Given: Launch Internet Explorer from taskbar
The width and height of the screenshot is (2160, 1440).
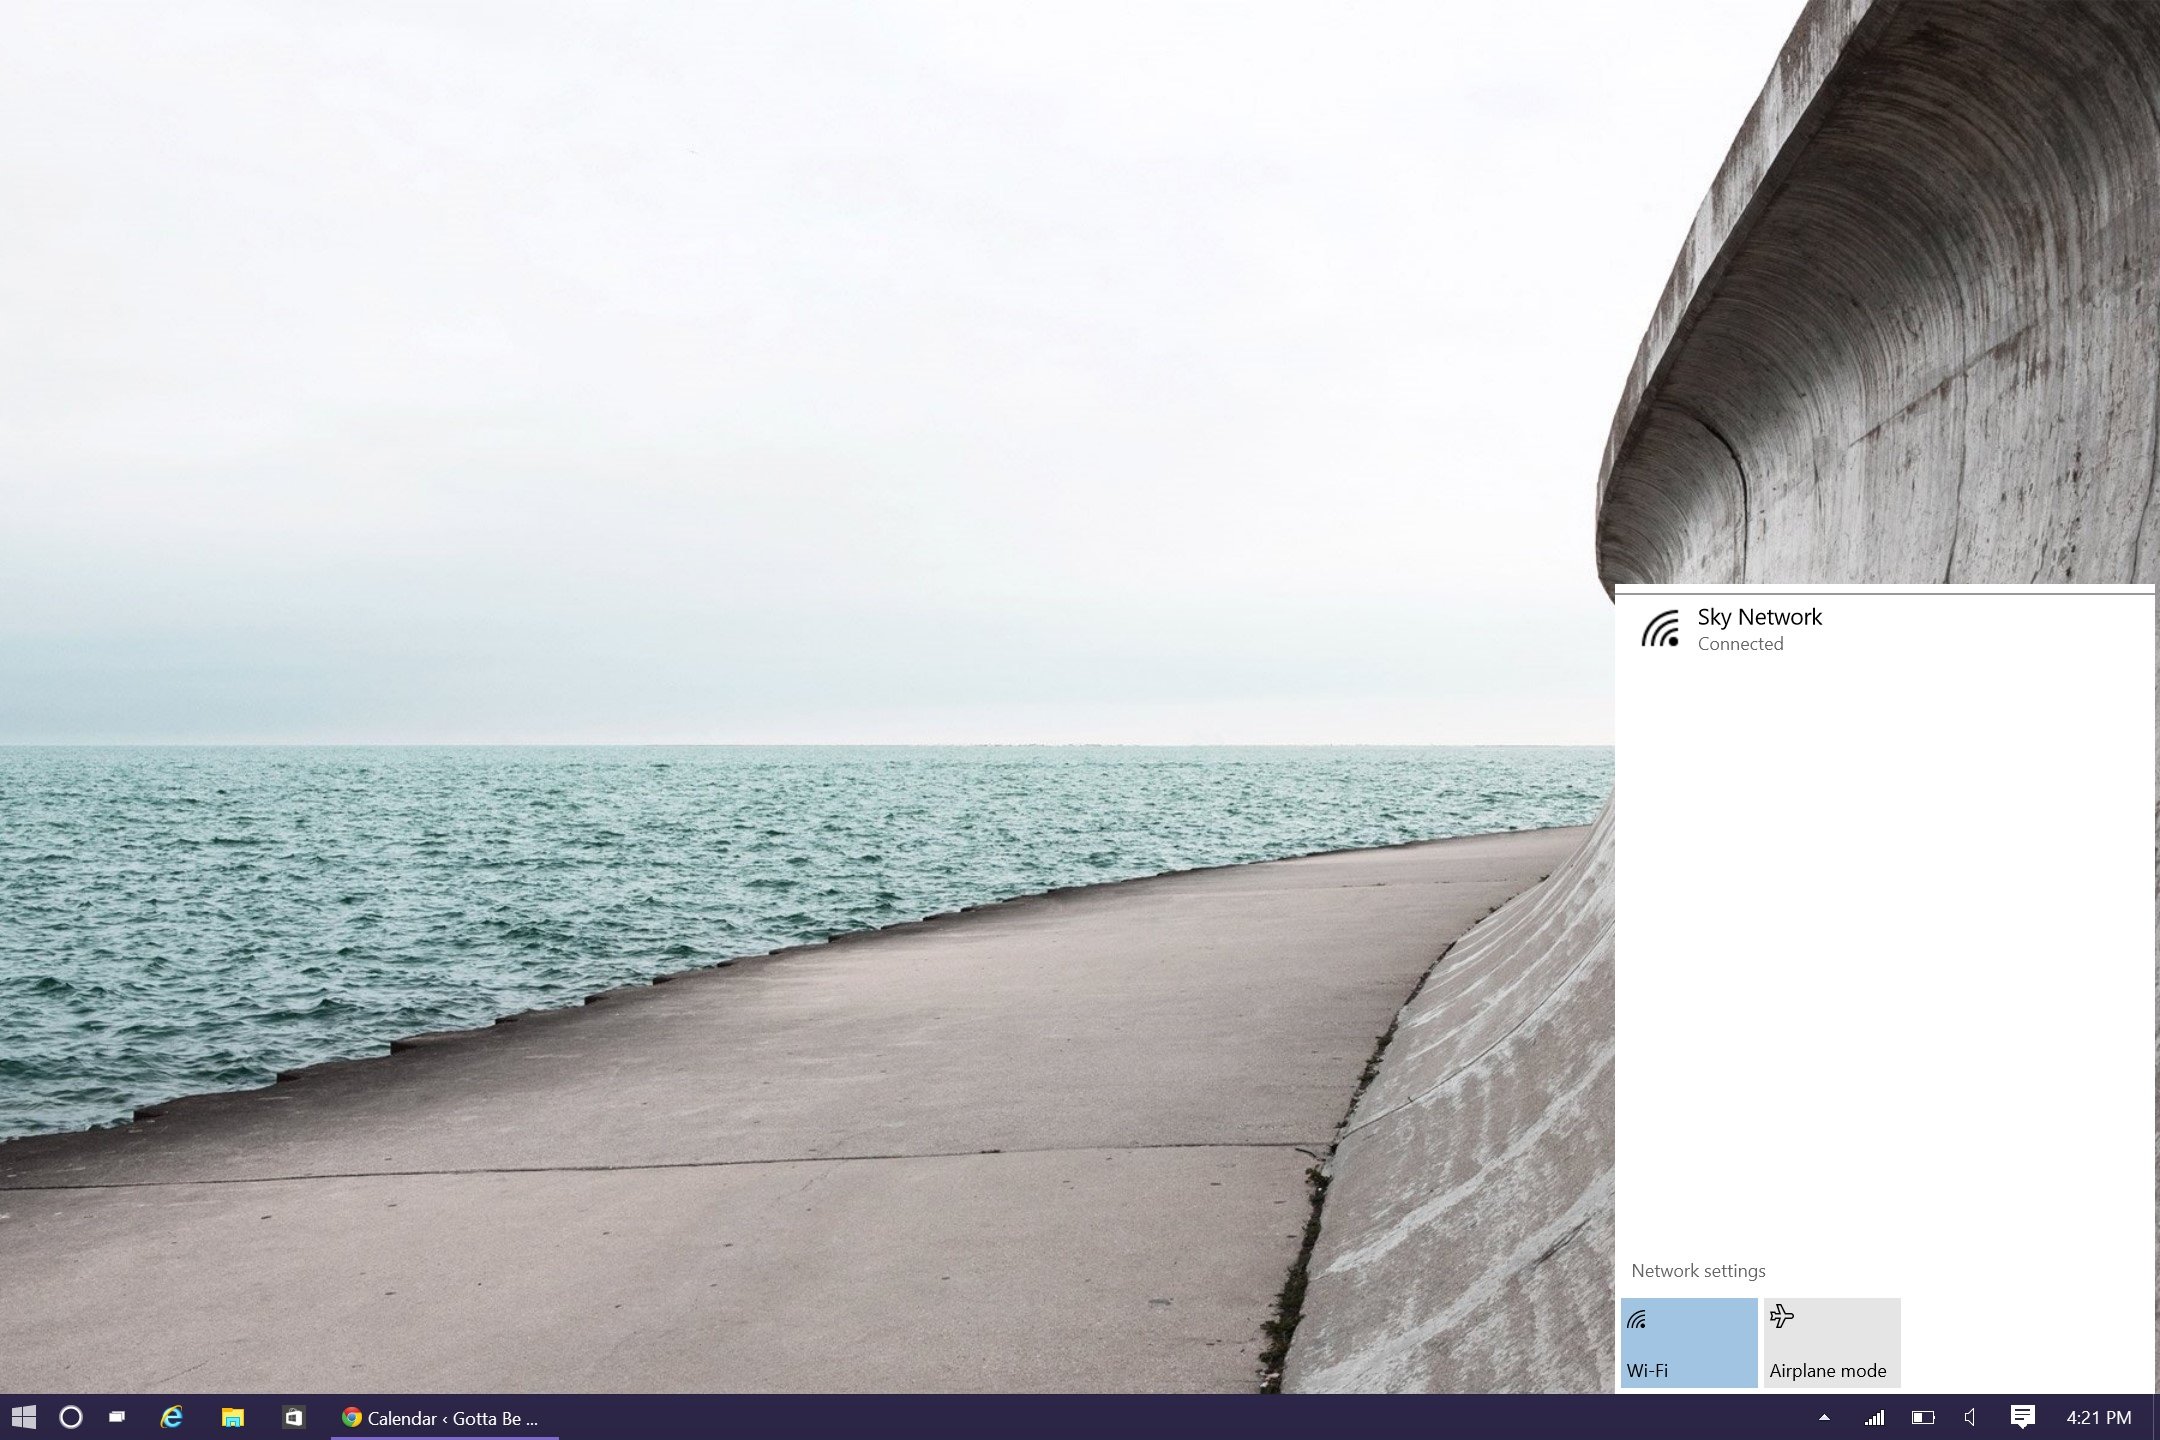Looking at the screenshot, I should tap(172, 1417).
